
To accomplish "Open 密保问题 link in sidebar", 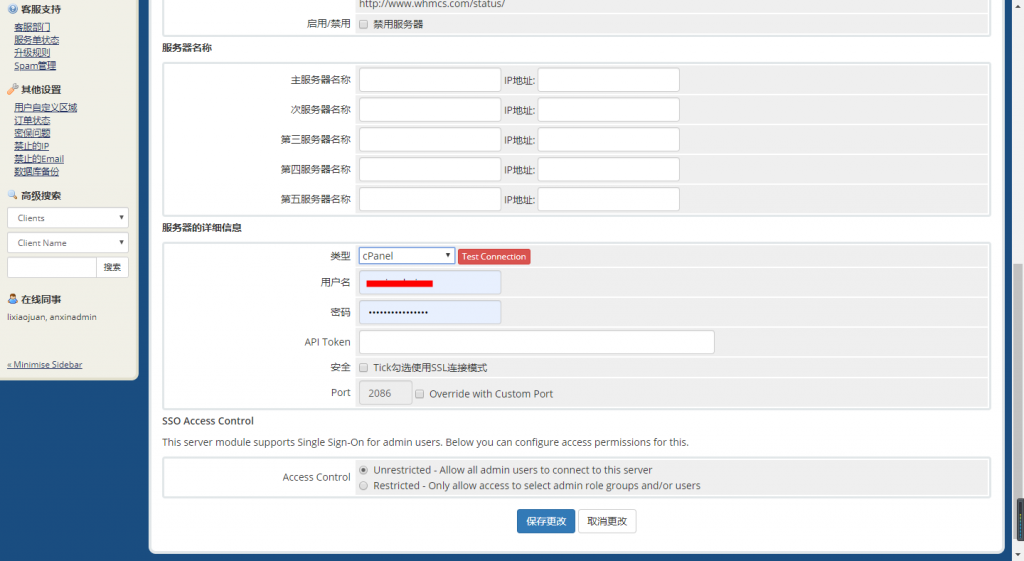I will pos(32,133).
